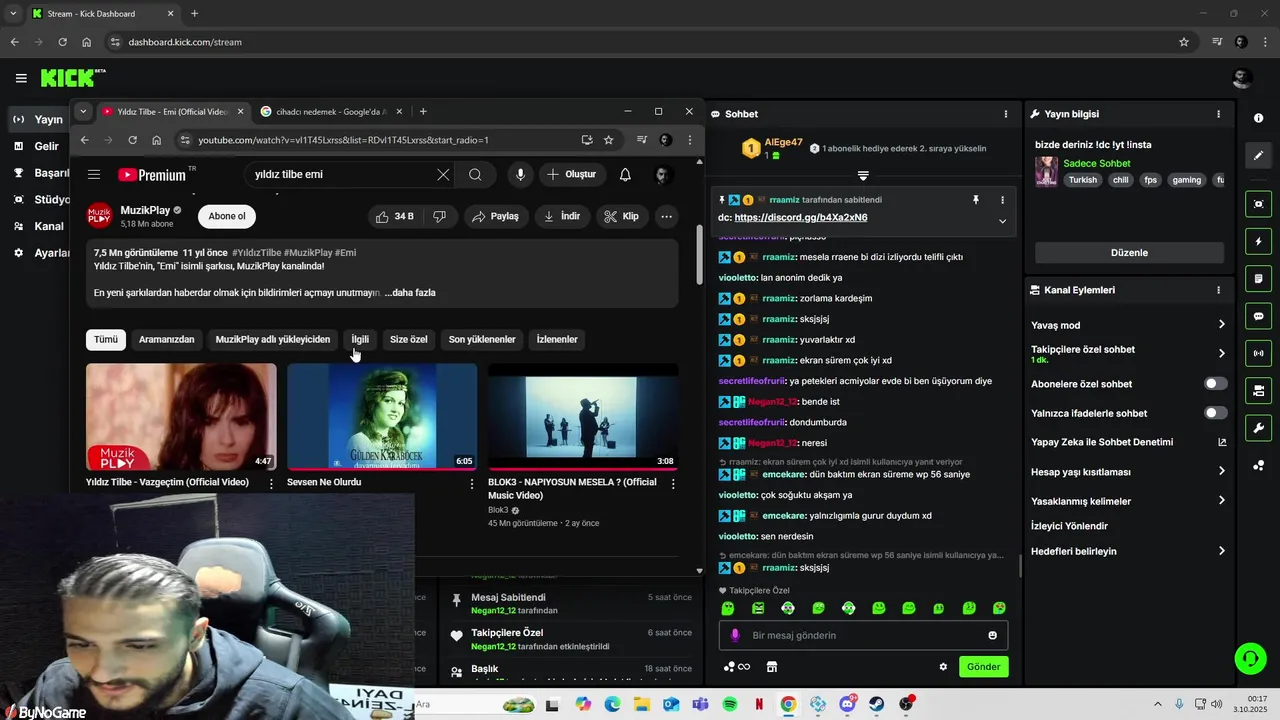
Task: Open the info icon in right rail
Action: (x=1258, y=118)
